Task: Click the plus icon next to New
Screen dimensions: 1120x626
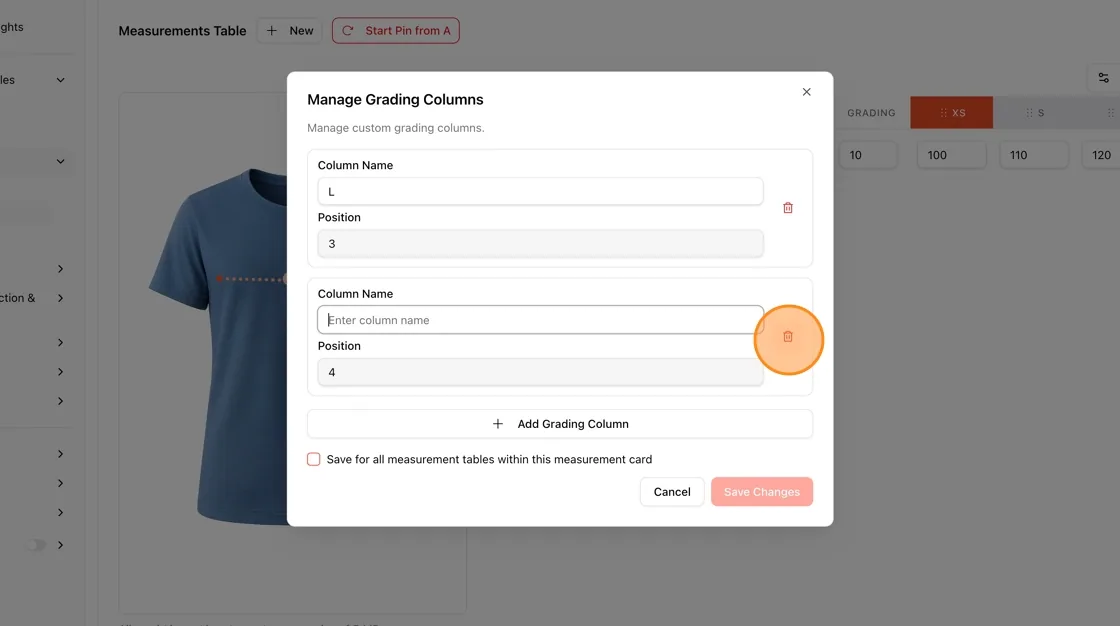Action: click(x=271, y=31)
